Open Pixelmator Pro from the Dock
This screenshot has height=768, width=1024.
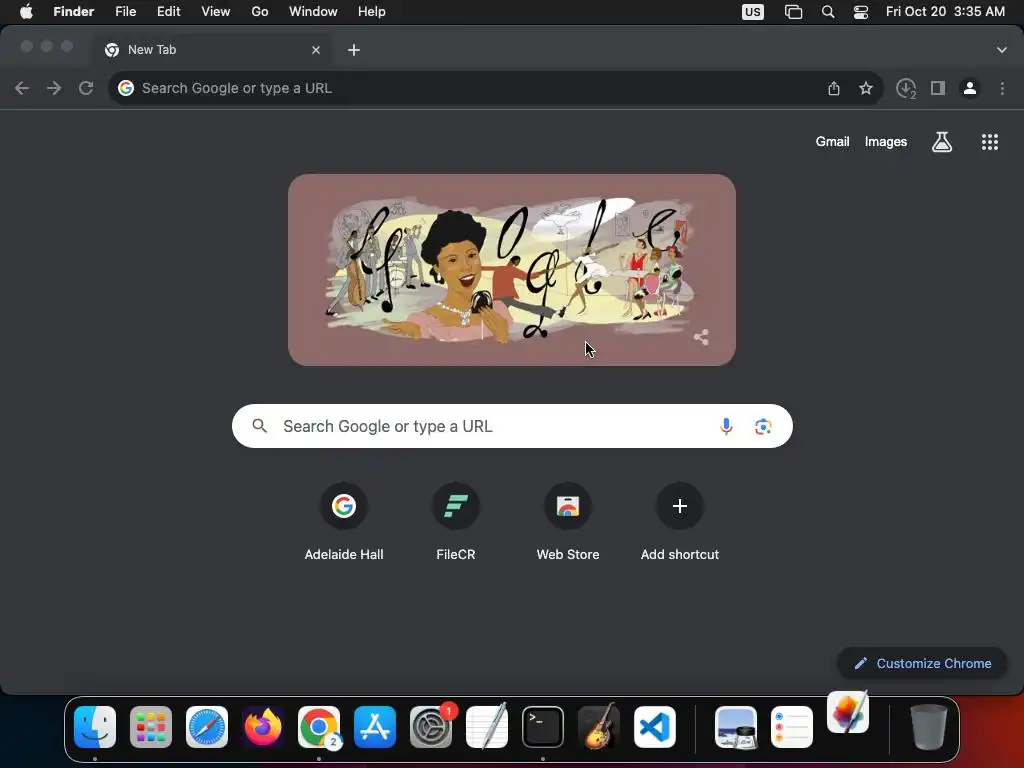coord(848,713)
